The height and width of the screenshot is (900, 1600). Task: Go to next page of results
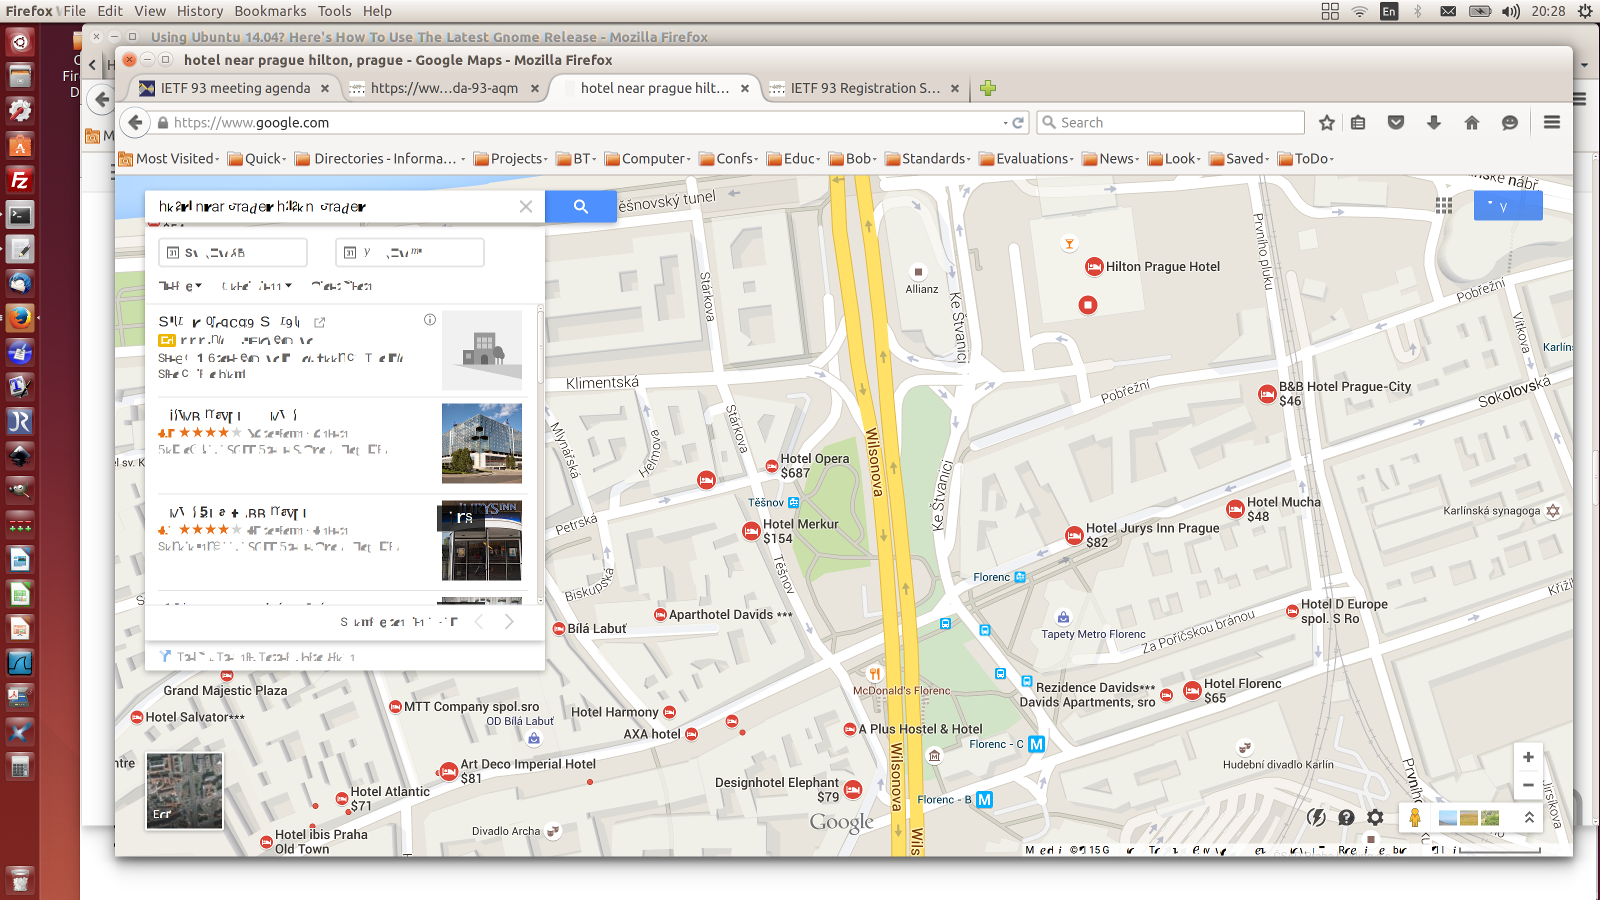tap(509, 622)
